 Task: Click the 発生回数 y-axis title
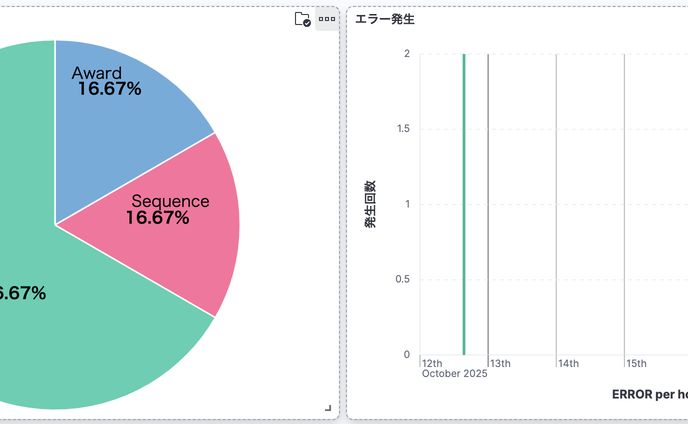[370, 205]
